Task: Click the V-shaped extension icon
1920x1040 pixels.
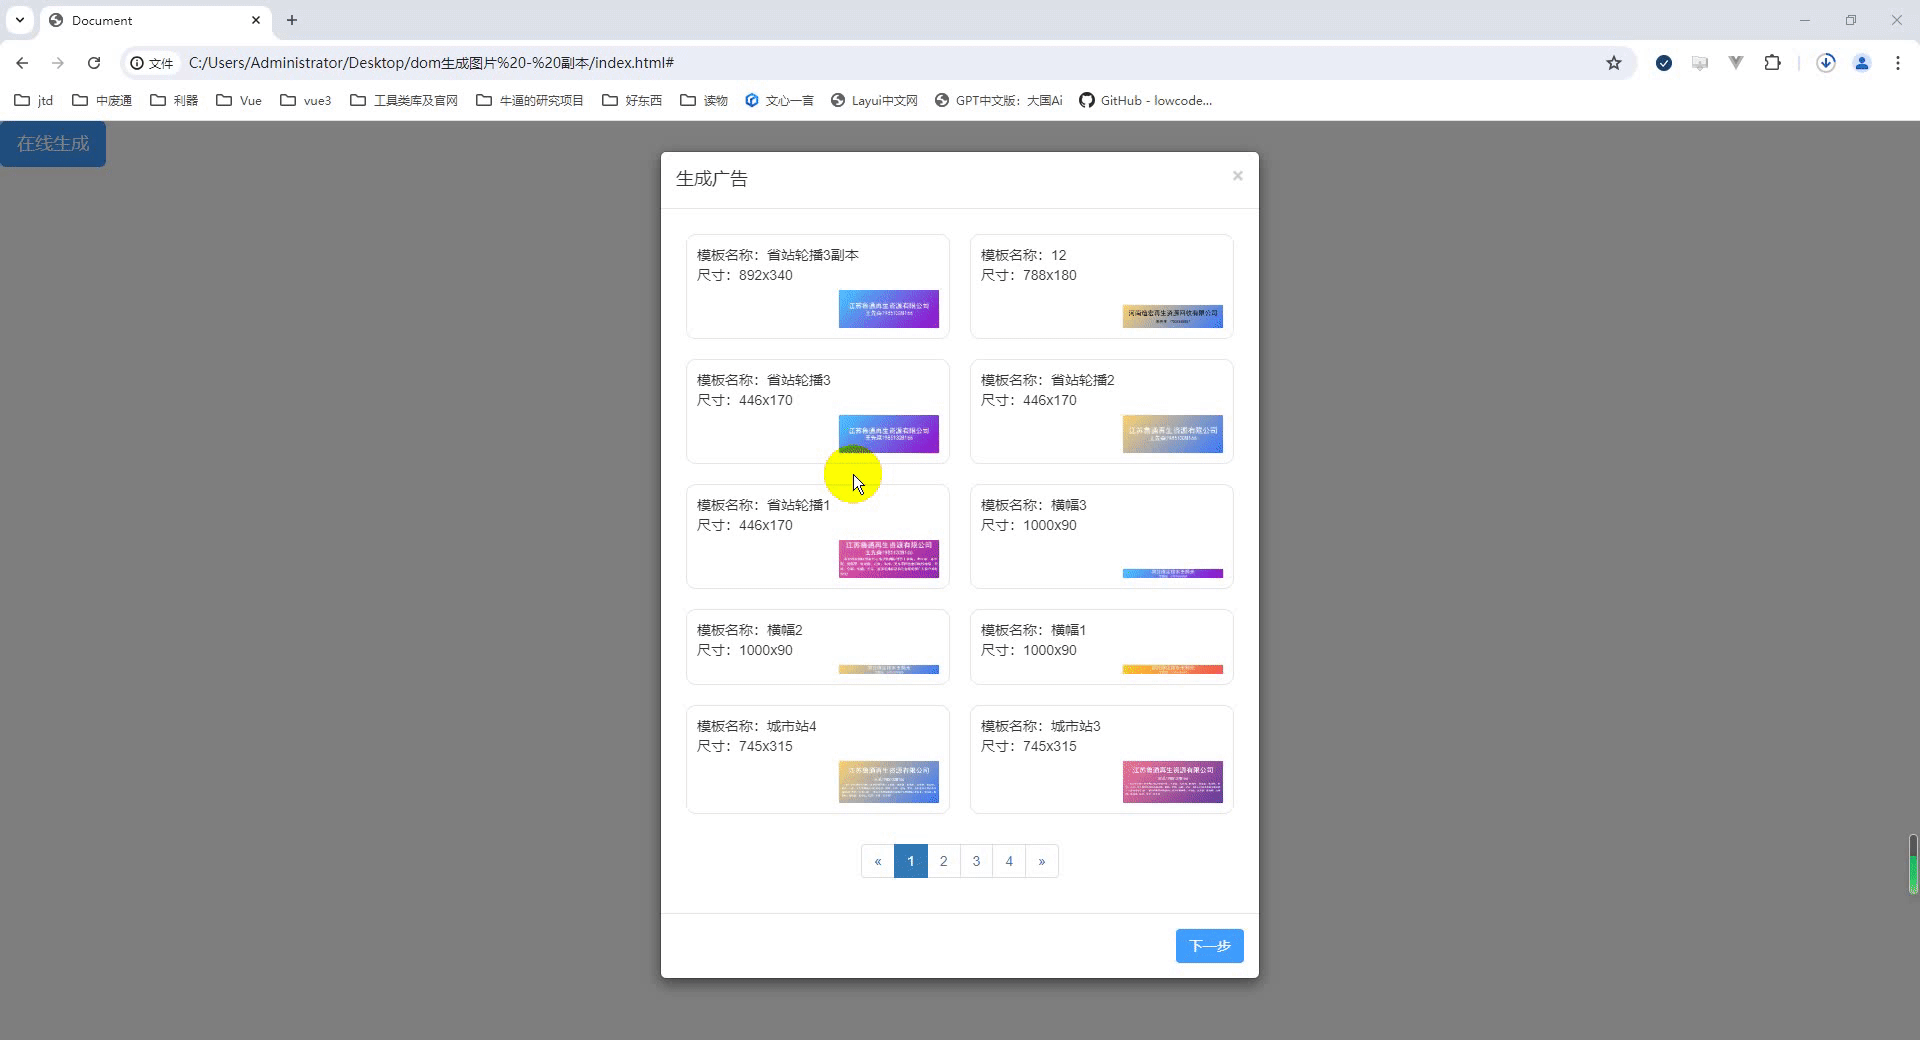Action: pos(1736,63)
